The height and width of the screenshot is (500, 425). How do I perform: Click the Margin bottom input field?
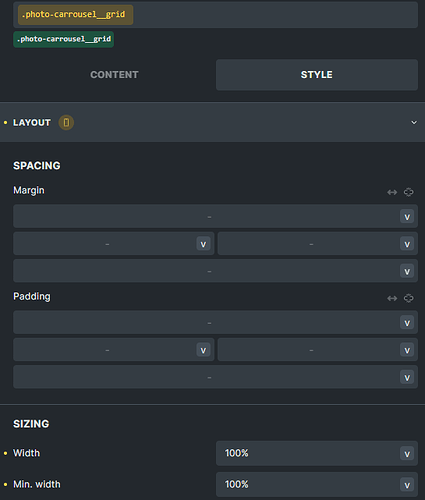(x=207, y=271)
